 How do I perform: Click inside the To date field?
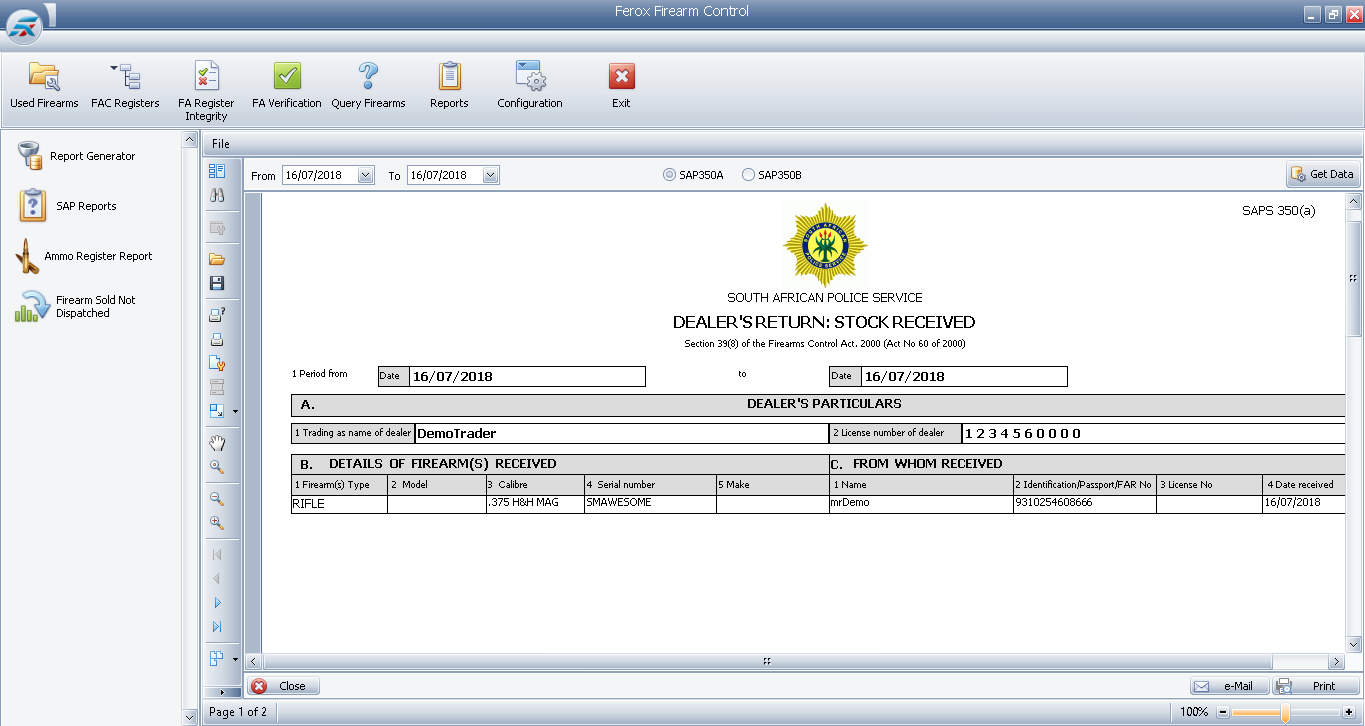tap(443, 175)
